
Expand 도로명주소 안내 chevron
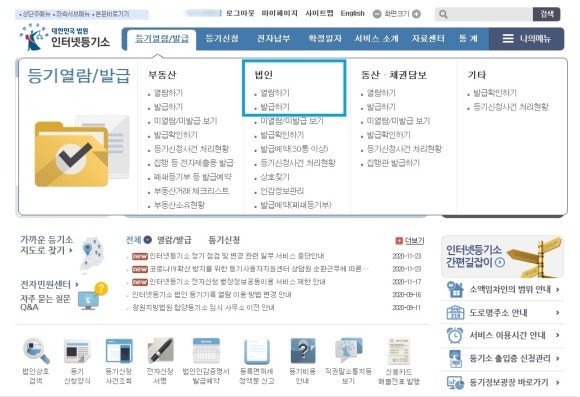coord(557,313)
